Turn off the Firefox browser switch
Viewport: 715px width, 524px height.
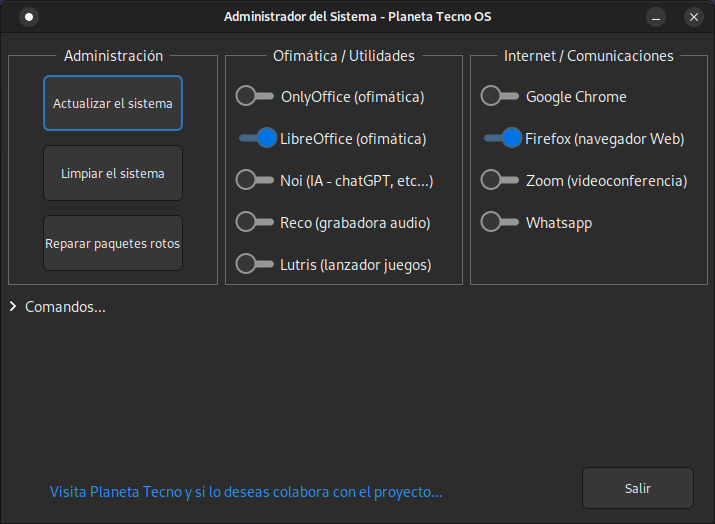pyautogui.click(x=502, y=138)
